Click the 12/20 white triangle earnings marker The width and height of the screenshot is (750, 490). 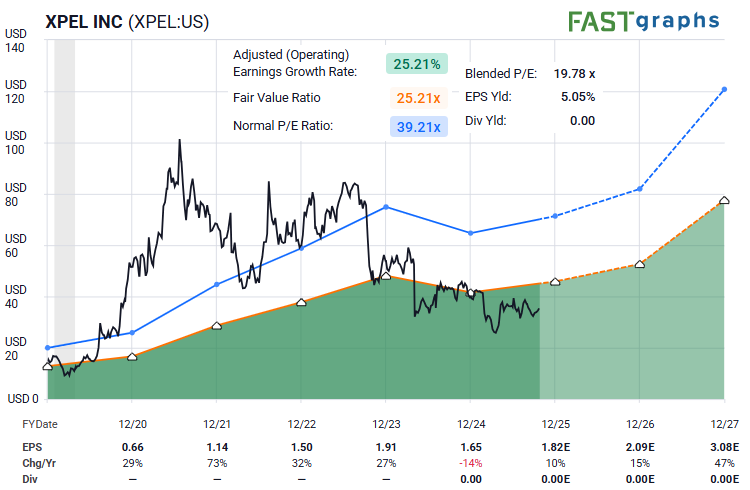click(132, 356)
